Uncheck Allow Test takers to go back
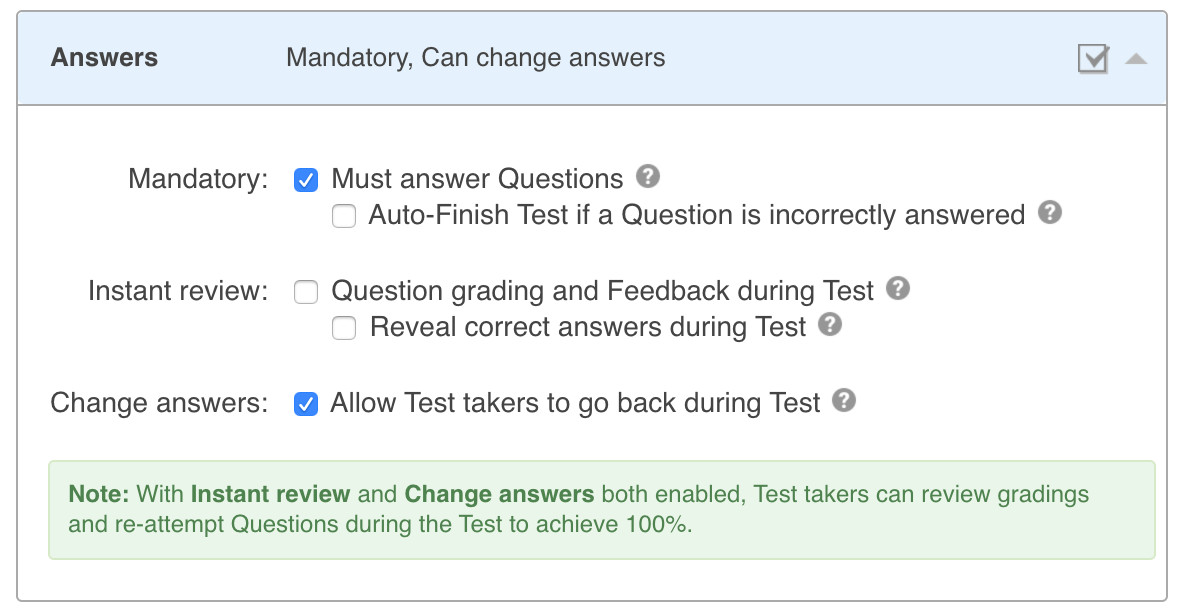1182x614 pixels. (306, 404)
